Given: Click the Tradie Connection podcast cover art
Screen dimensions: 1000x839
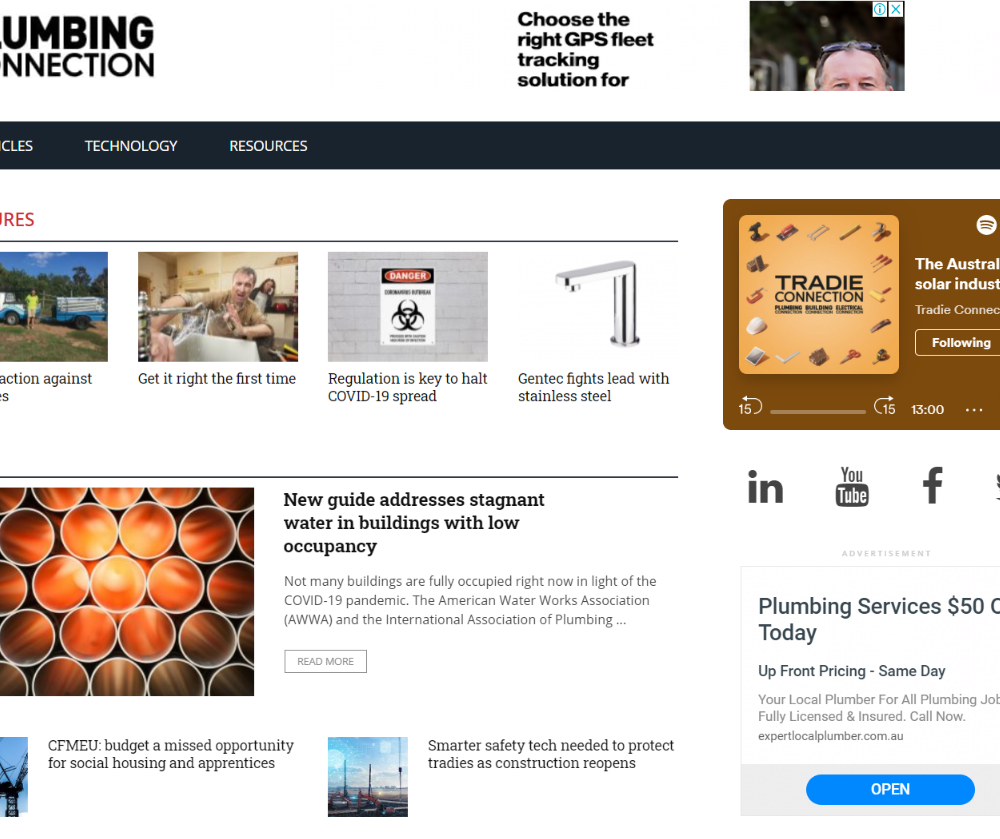Looking at the screenshot, I should point(819,294).
